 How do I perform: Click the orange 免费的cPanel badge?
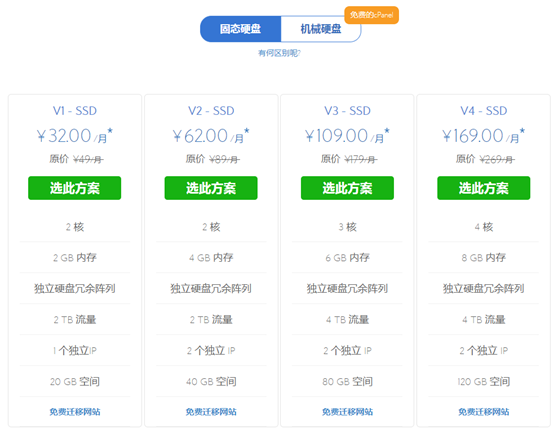[x=371, y=15]
